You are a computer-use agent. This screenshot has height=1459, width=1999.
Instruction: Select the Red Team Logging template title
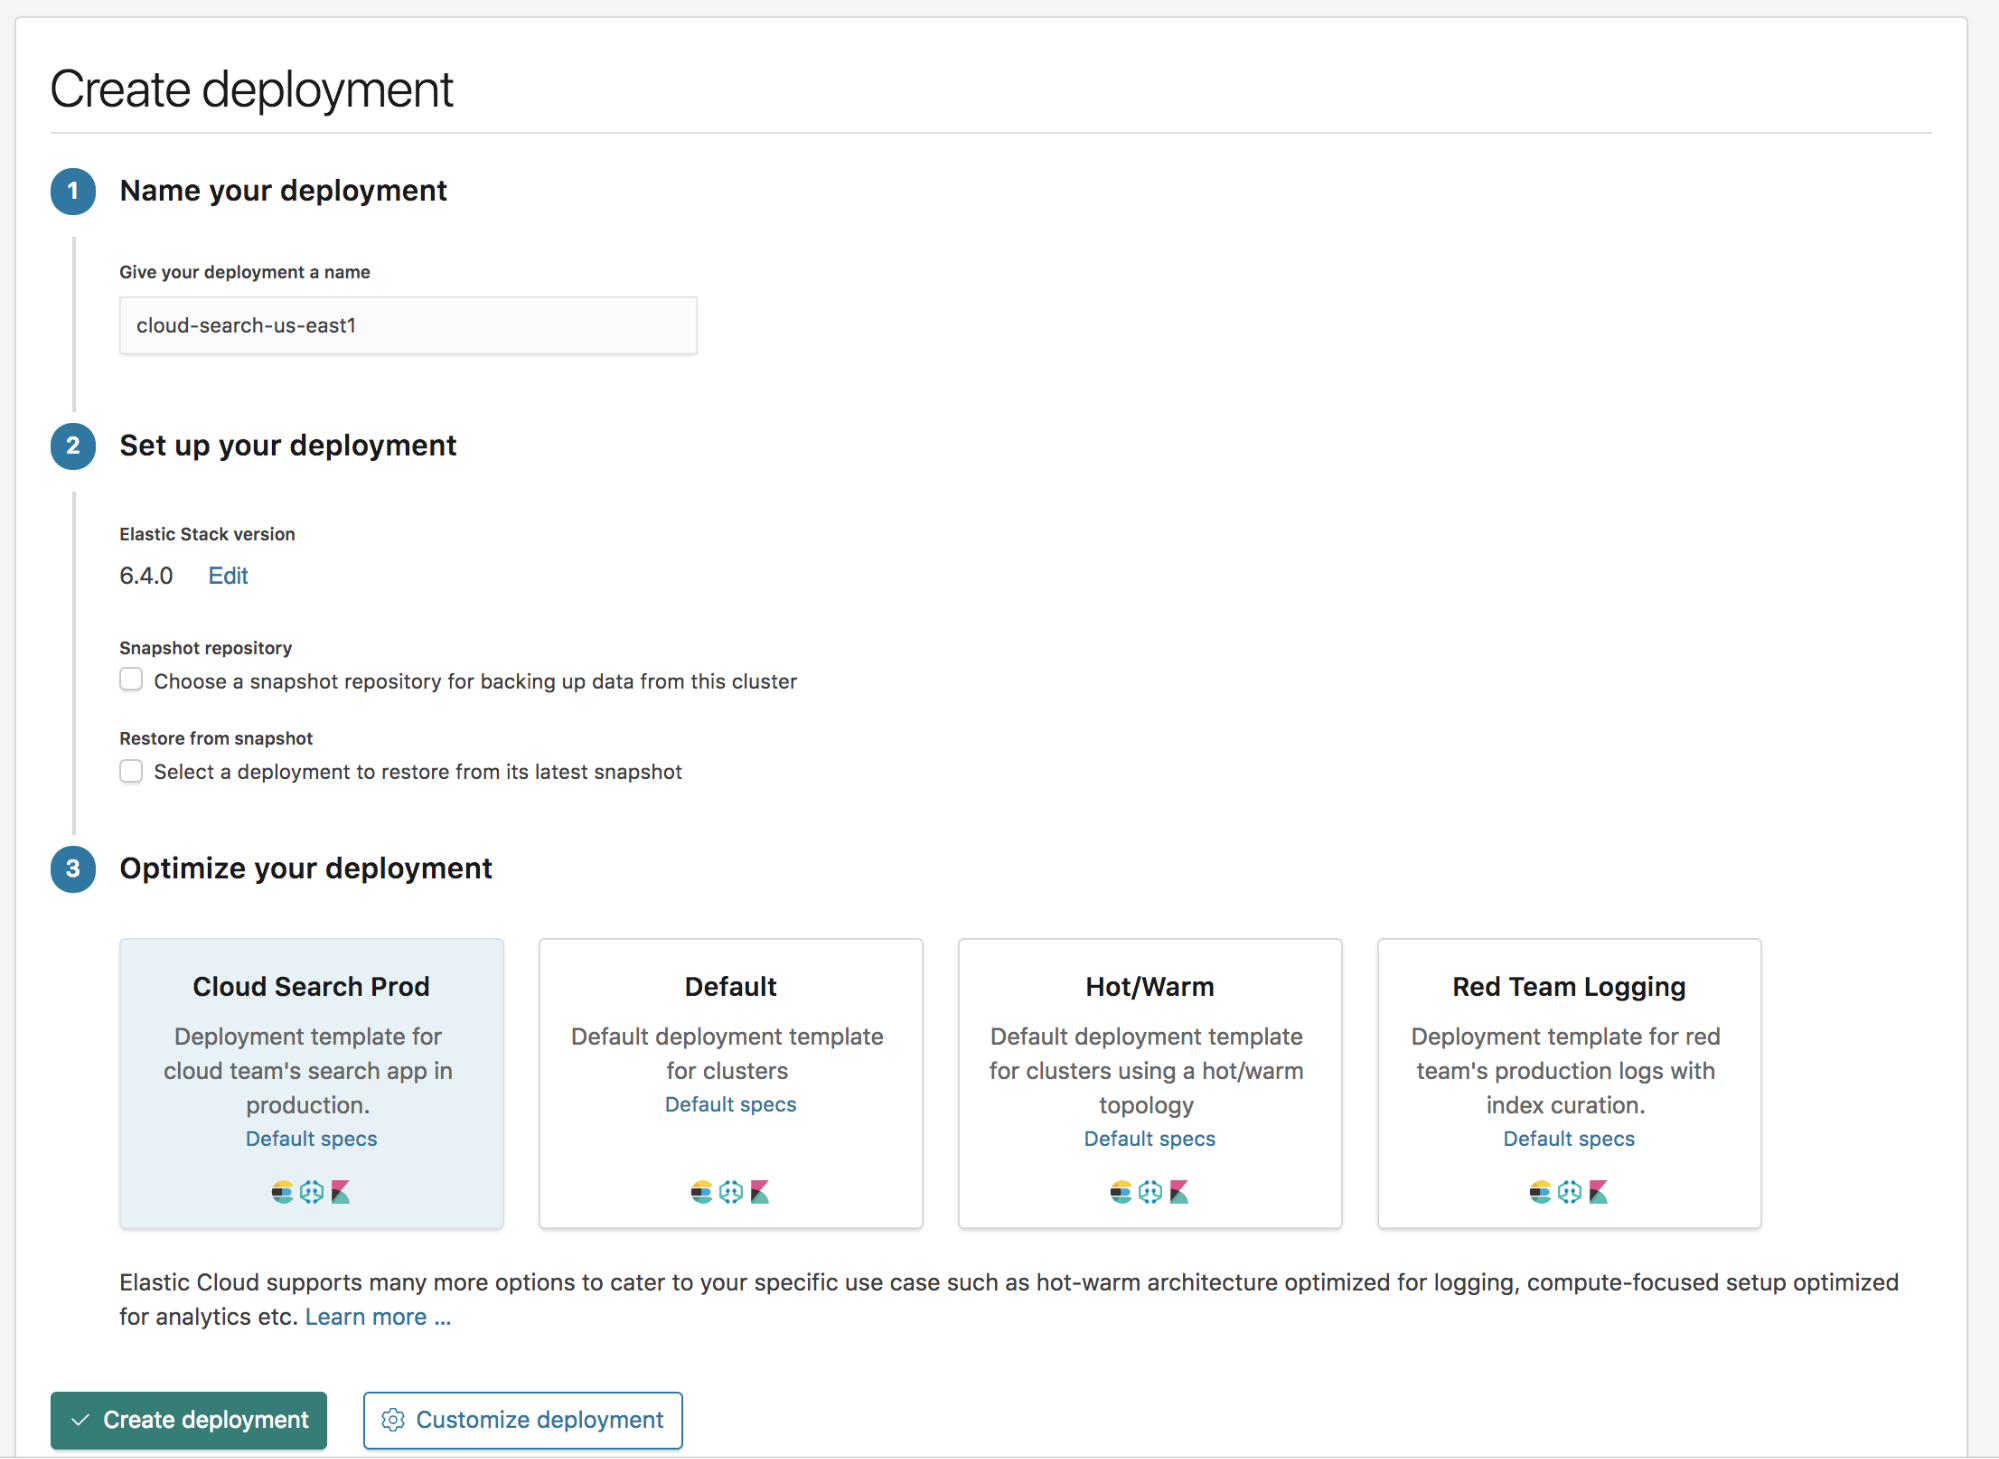point(1569,987)
